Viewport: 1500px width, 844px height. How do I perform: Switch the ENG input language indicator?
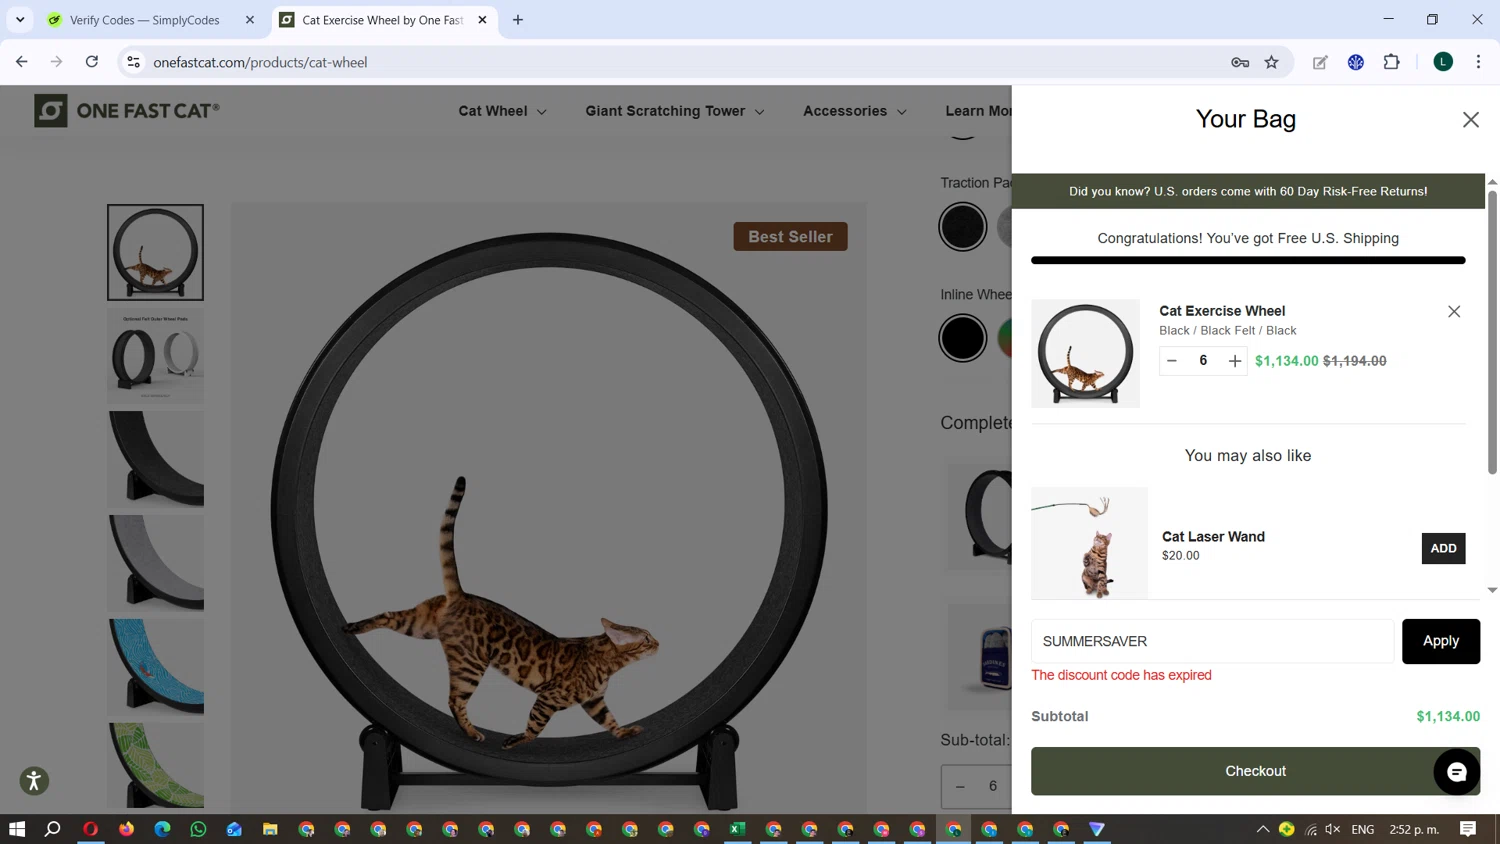coord(1363,829)
